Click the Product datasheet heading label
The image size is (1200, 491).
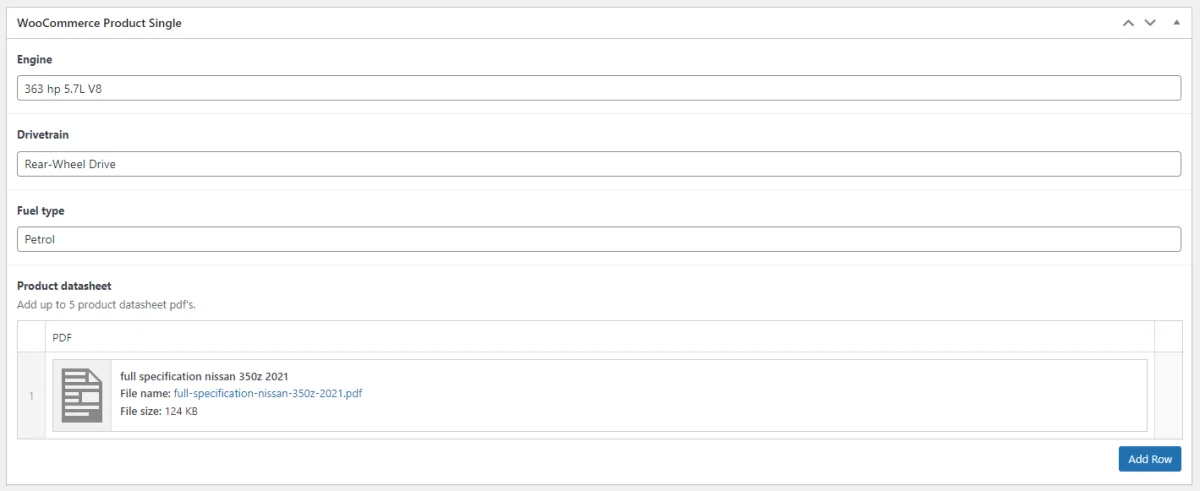[x=64, y=286]
